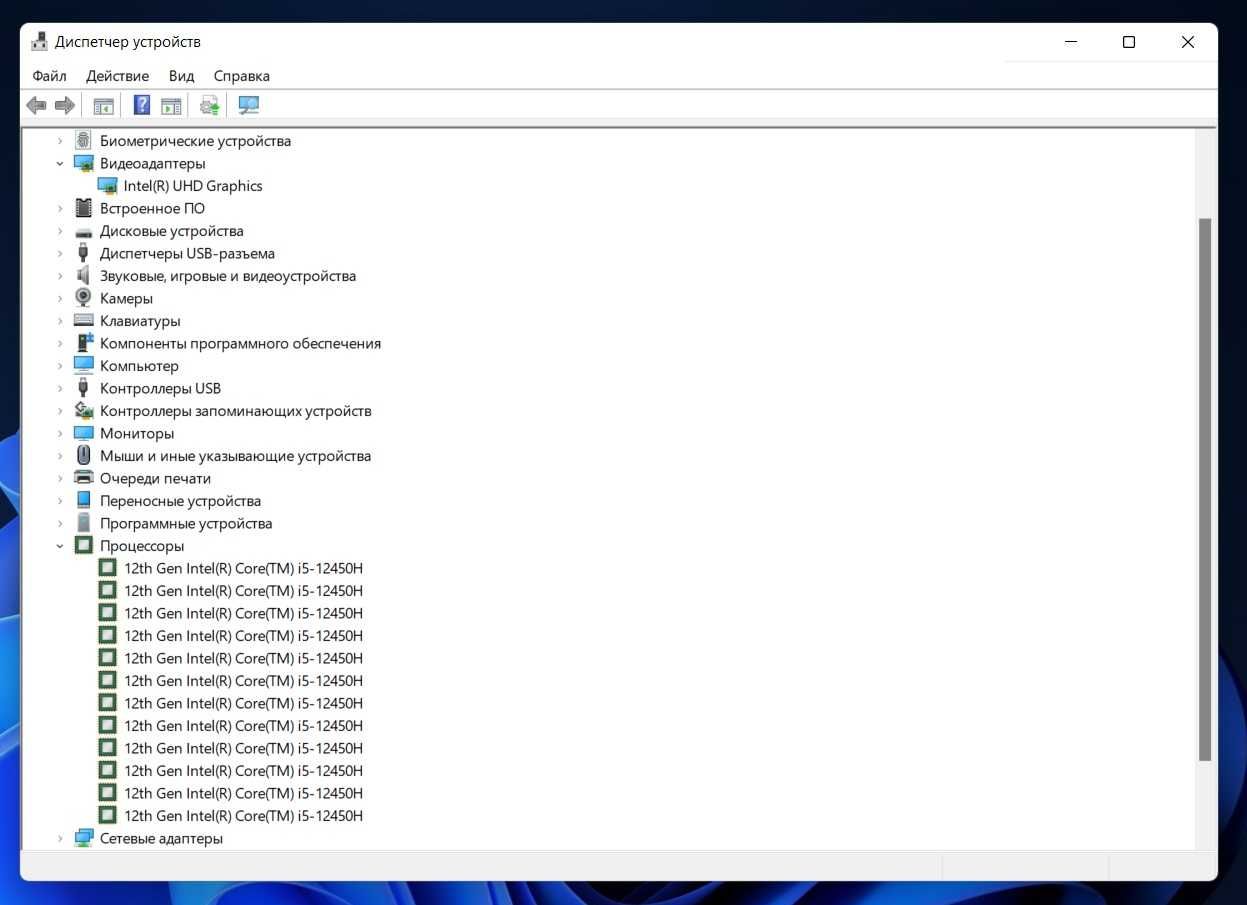The height and width of the screenshot is (905, 1247).
Task: Expand the Сетевые адаптеры node
Action: 60,838
